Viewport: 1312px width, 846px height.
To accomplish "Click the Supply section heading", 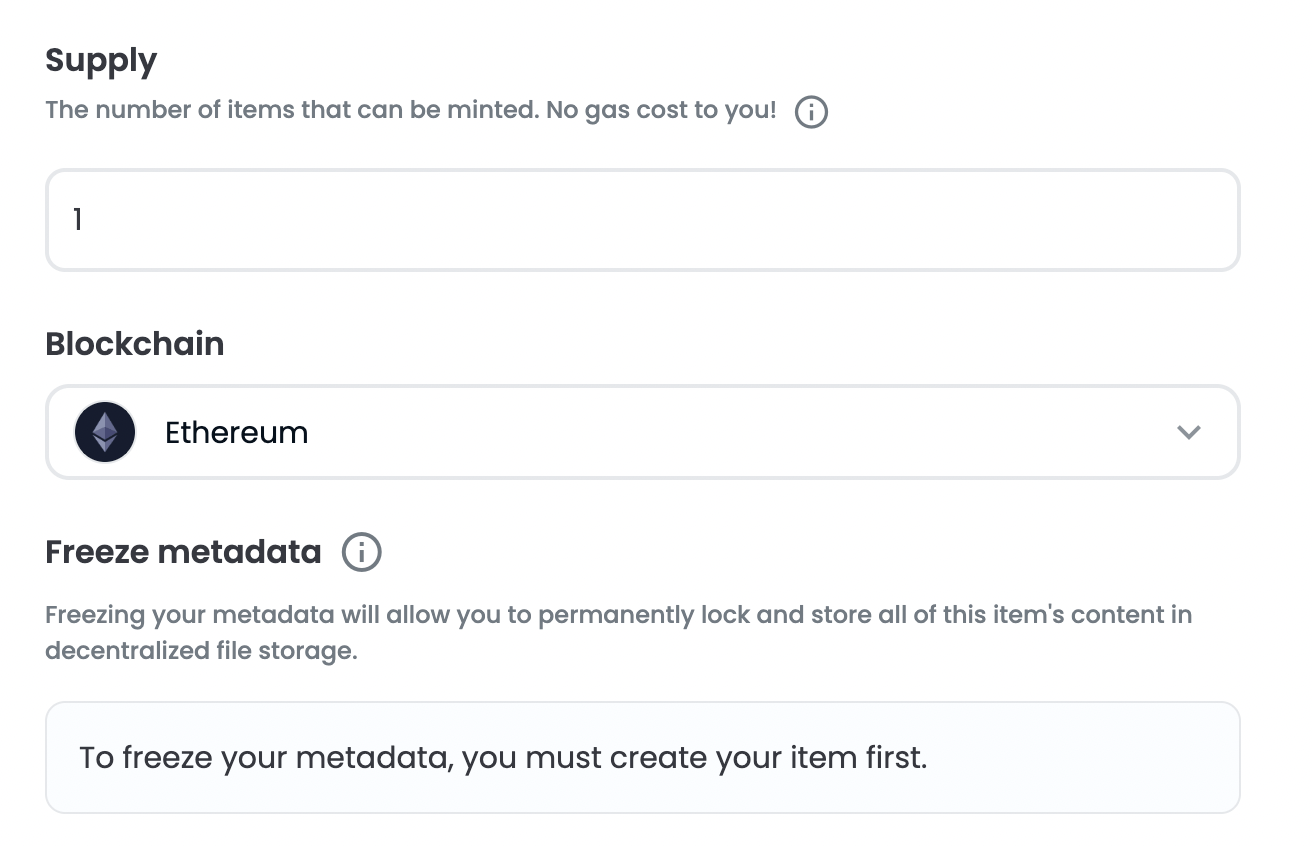I will click(x=101, y=61).
